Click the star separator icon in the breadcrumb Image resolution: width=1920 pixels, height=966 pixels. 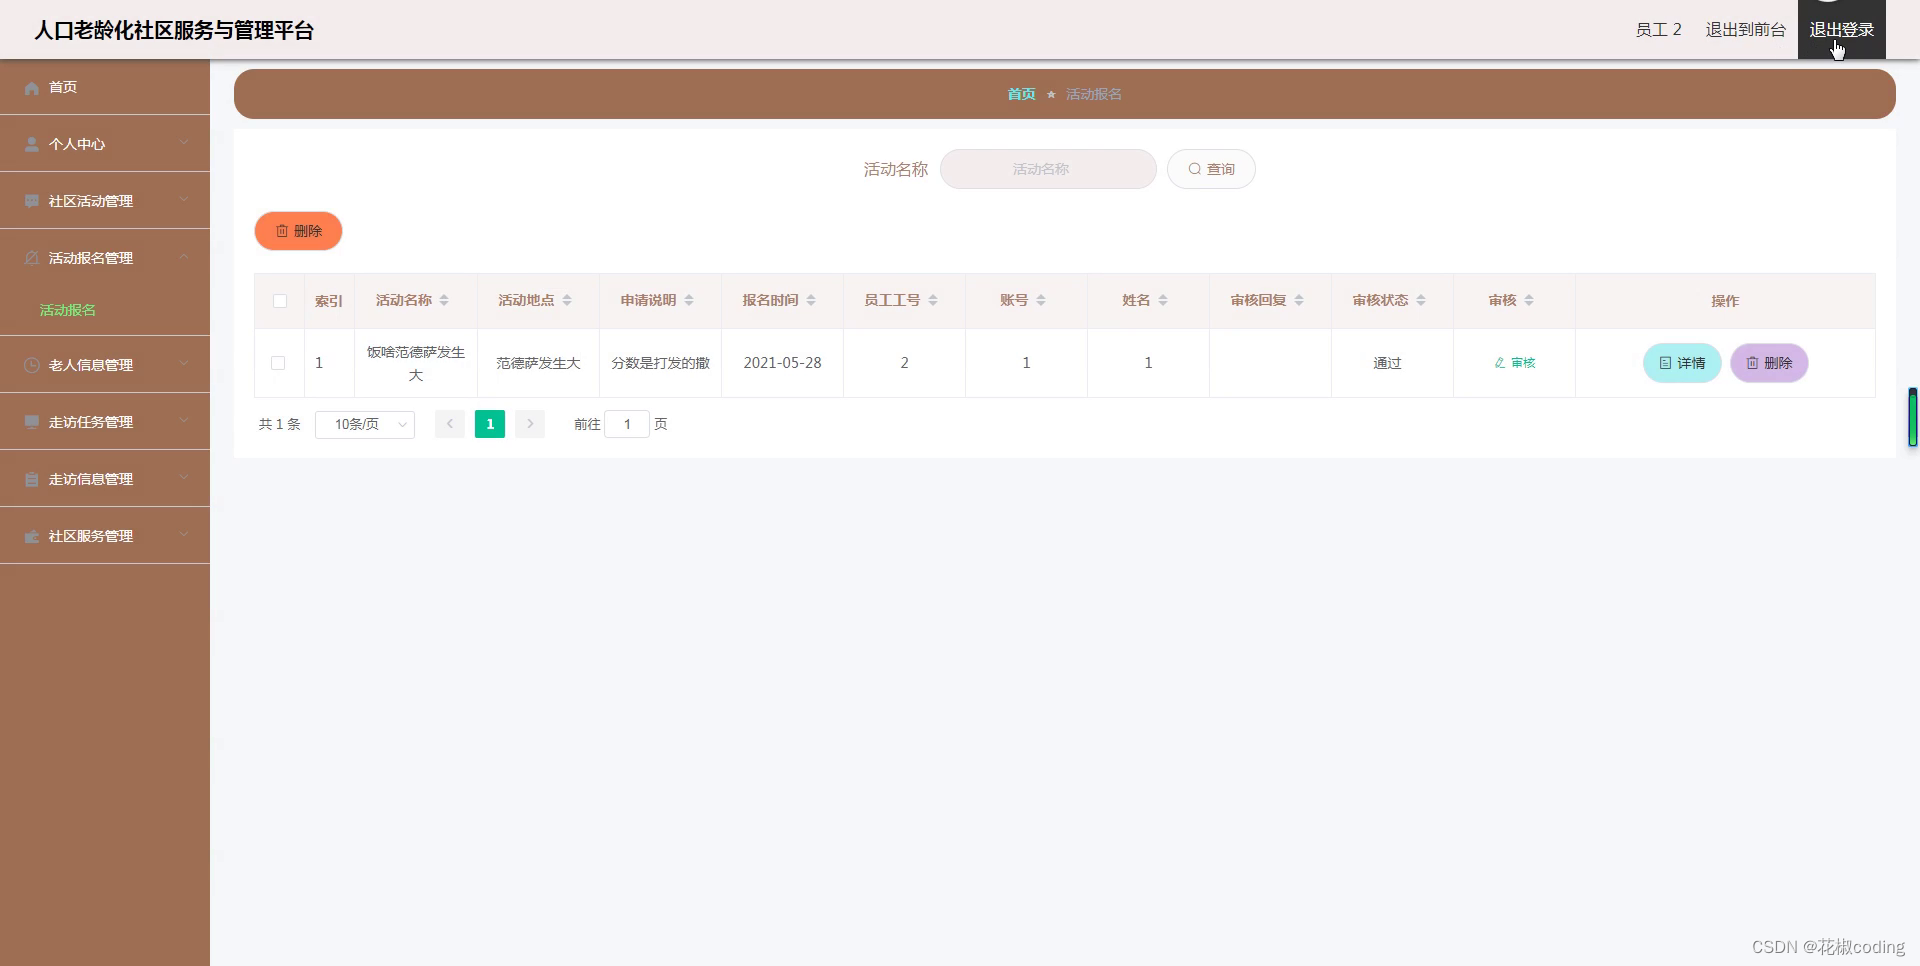[x=1051, y=95]
